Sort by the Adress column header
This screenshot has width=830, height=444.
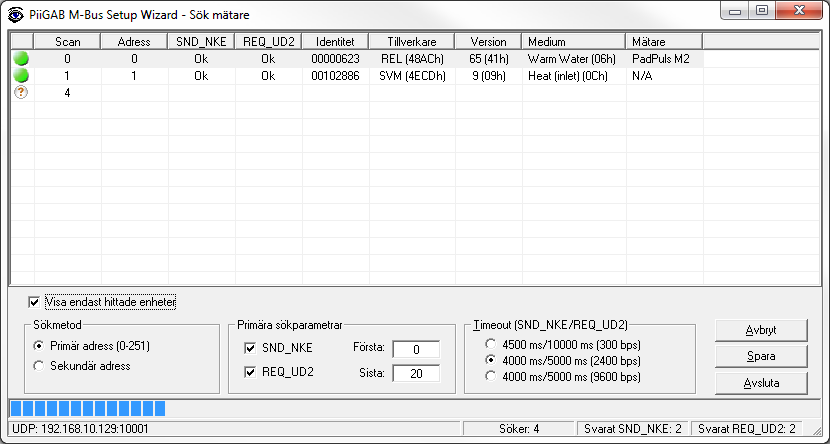tap(134, 41)
